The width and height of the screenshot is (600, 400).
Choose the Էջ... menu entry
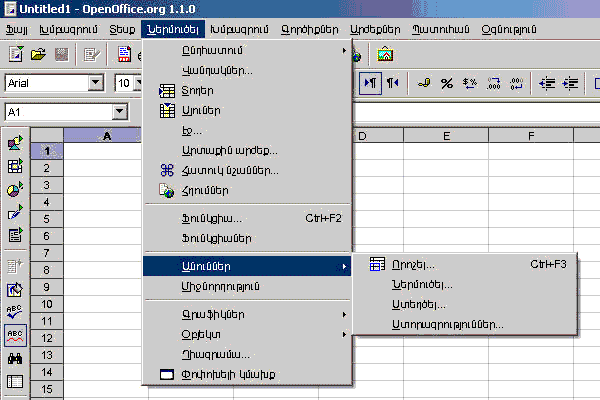[x=247, y=131]
